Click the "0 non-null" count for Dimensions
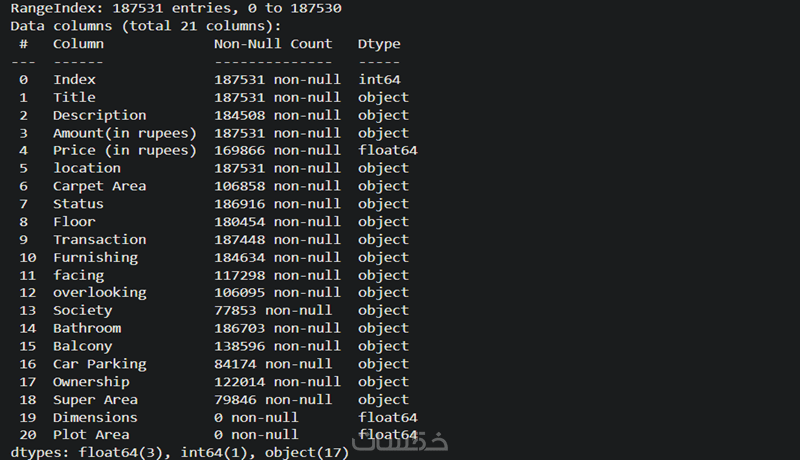 tap(256, 417)
